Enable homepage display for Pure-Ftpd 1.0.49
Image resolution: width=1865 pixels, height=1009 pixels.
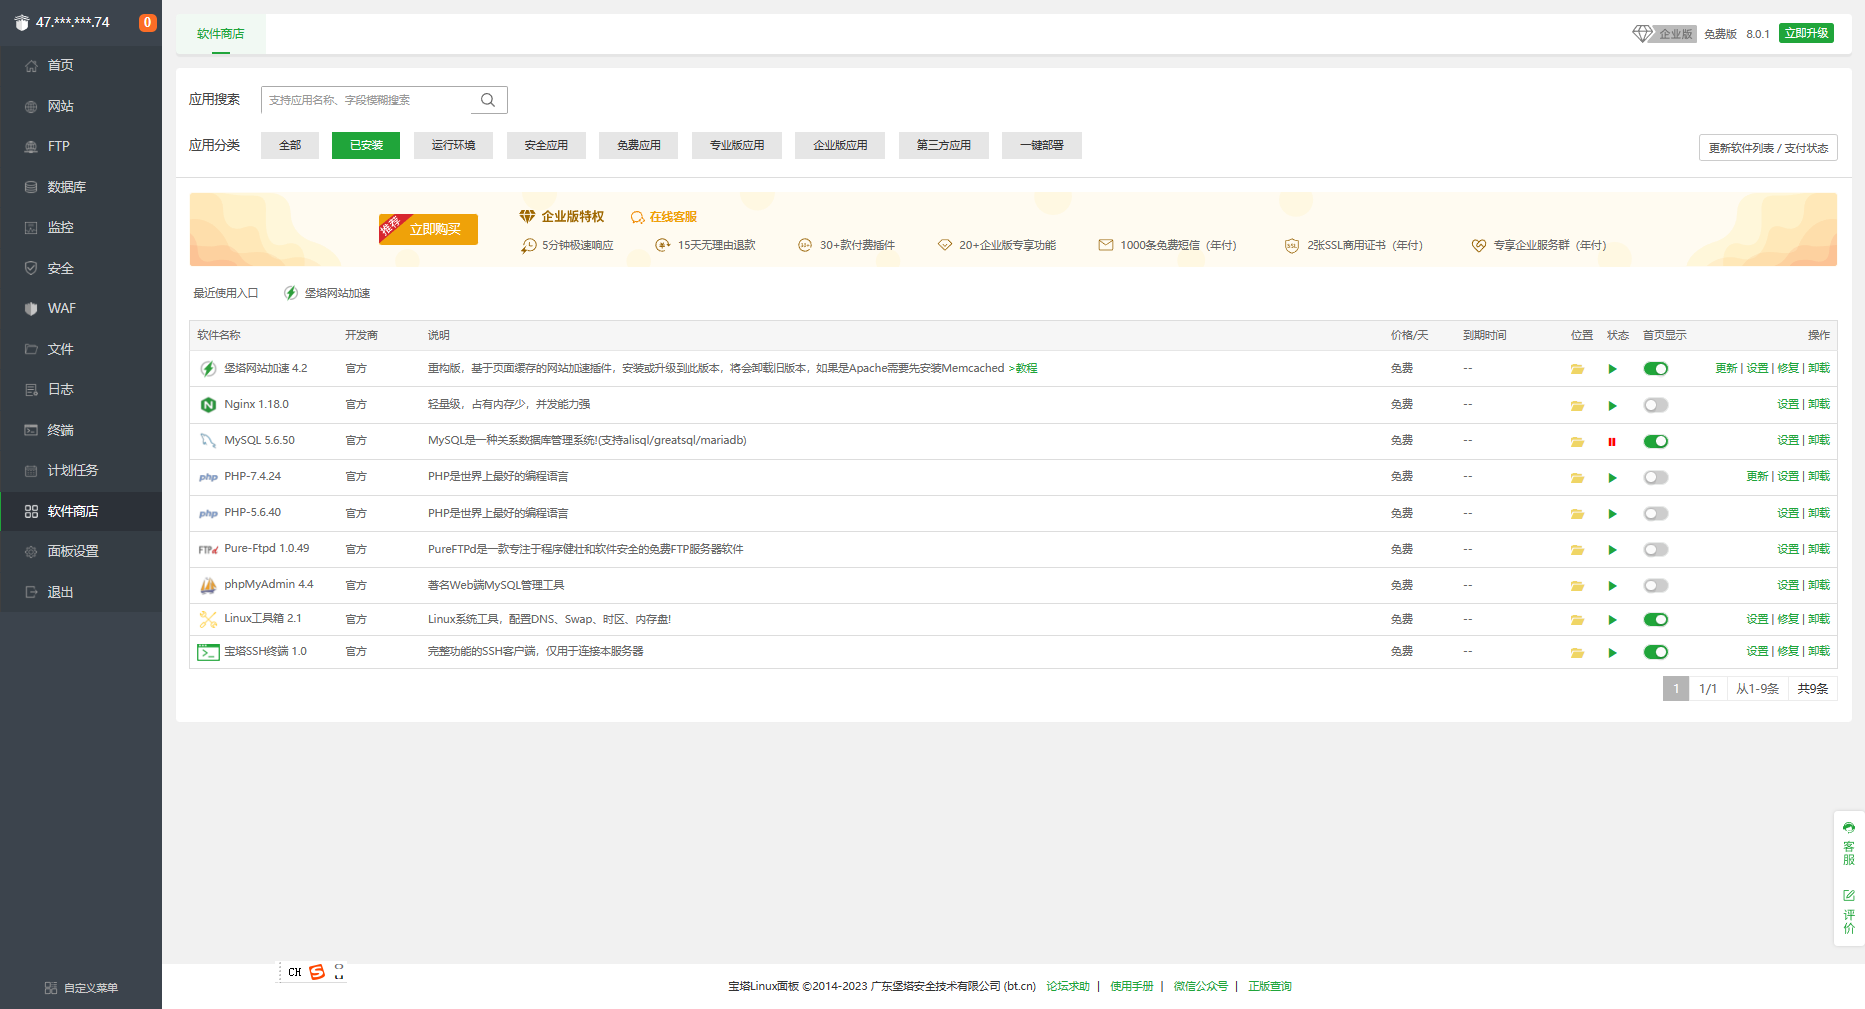pos(1656,549)
